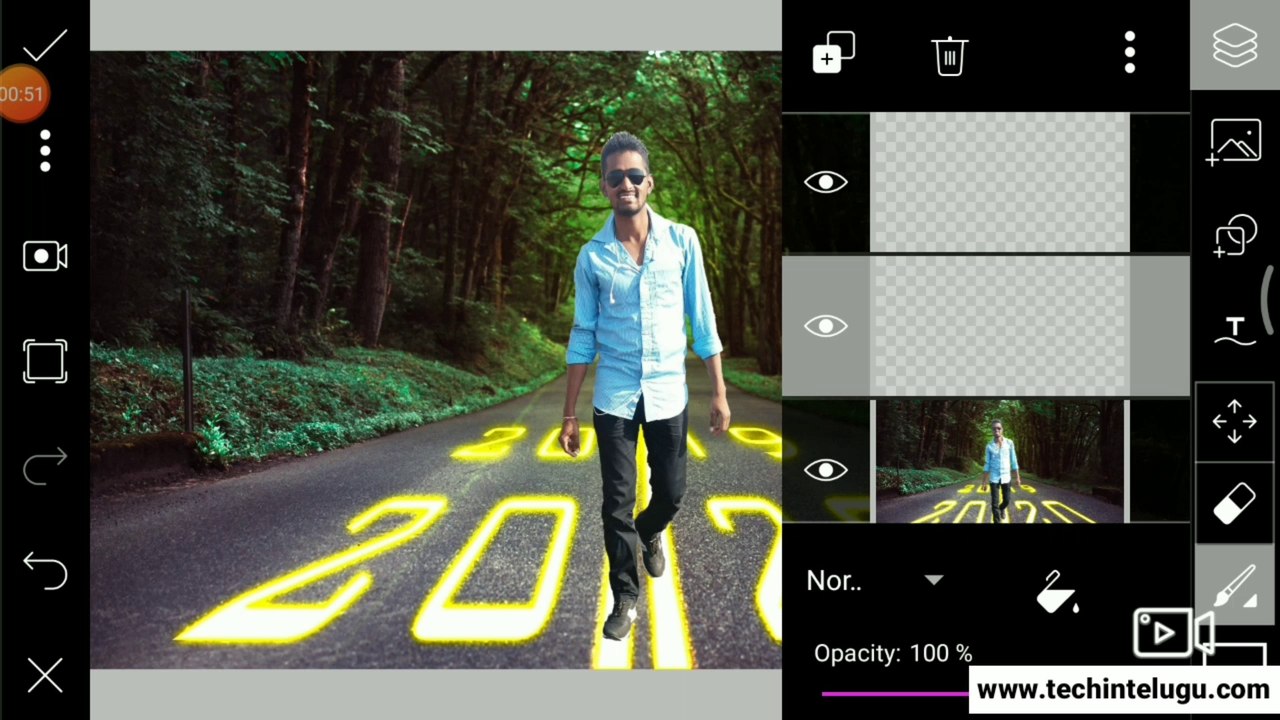
Task: Adjust the Opacity slider
Action: click(x=895, y=693)
